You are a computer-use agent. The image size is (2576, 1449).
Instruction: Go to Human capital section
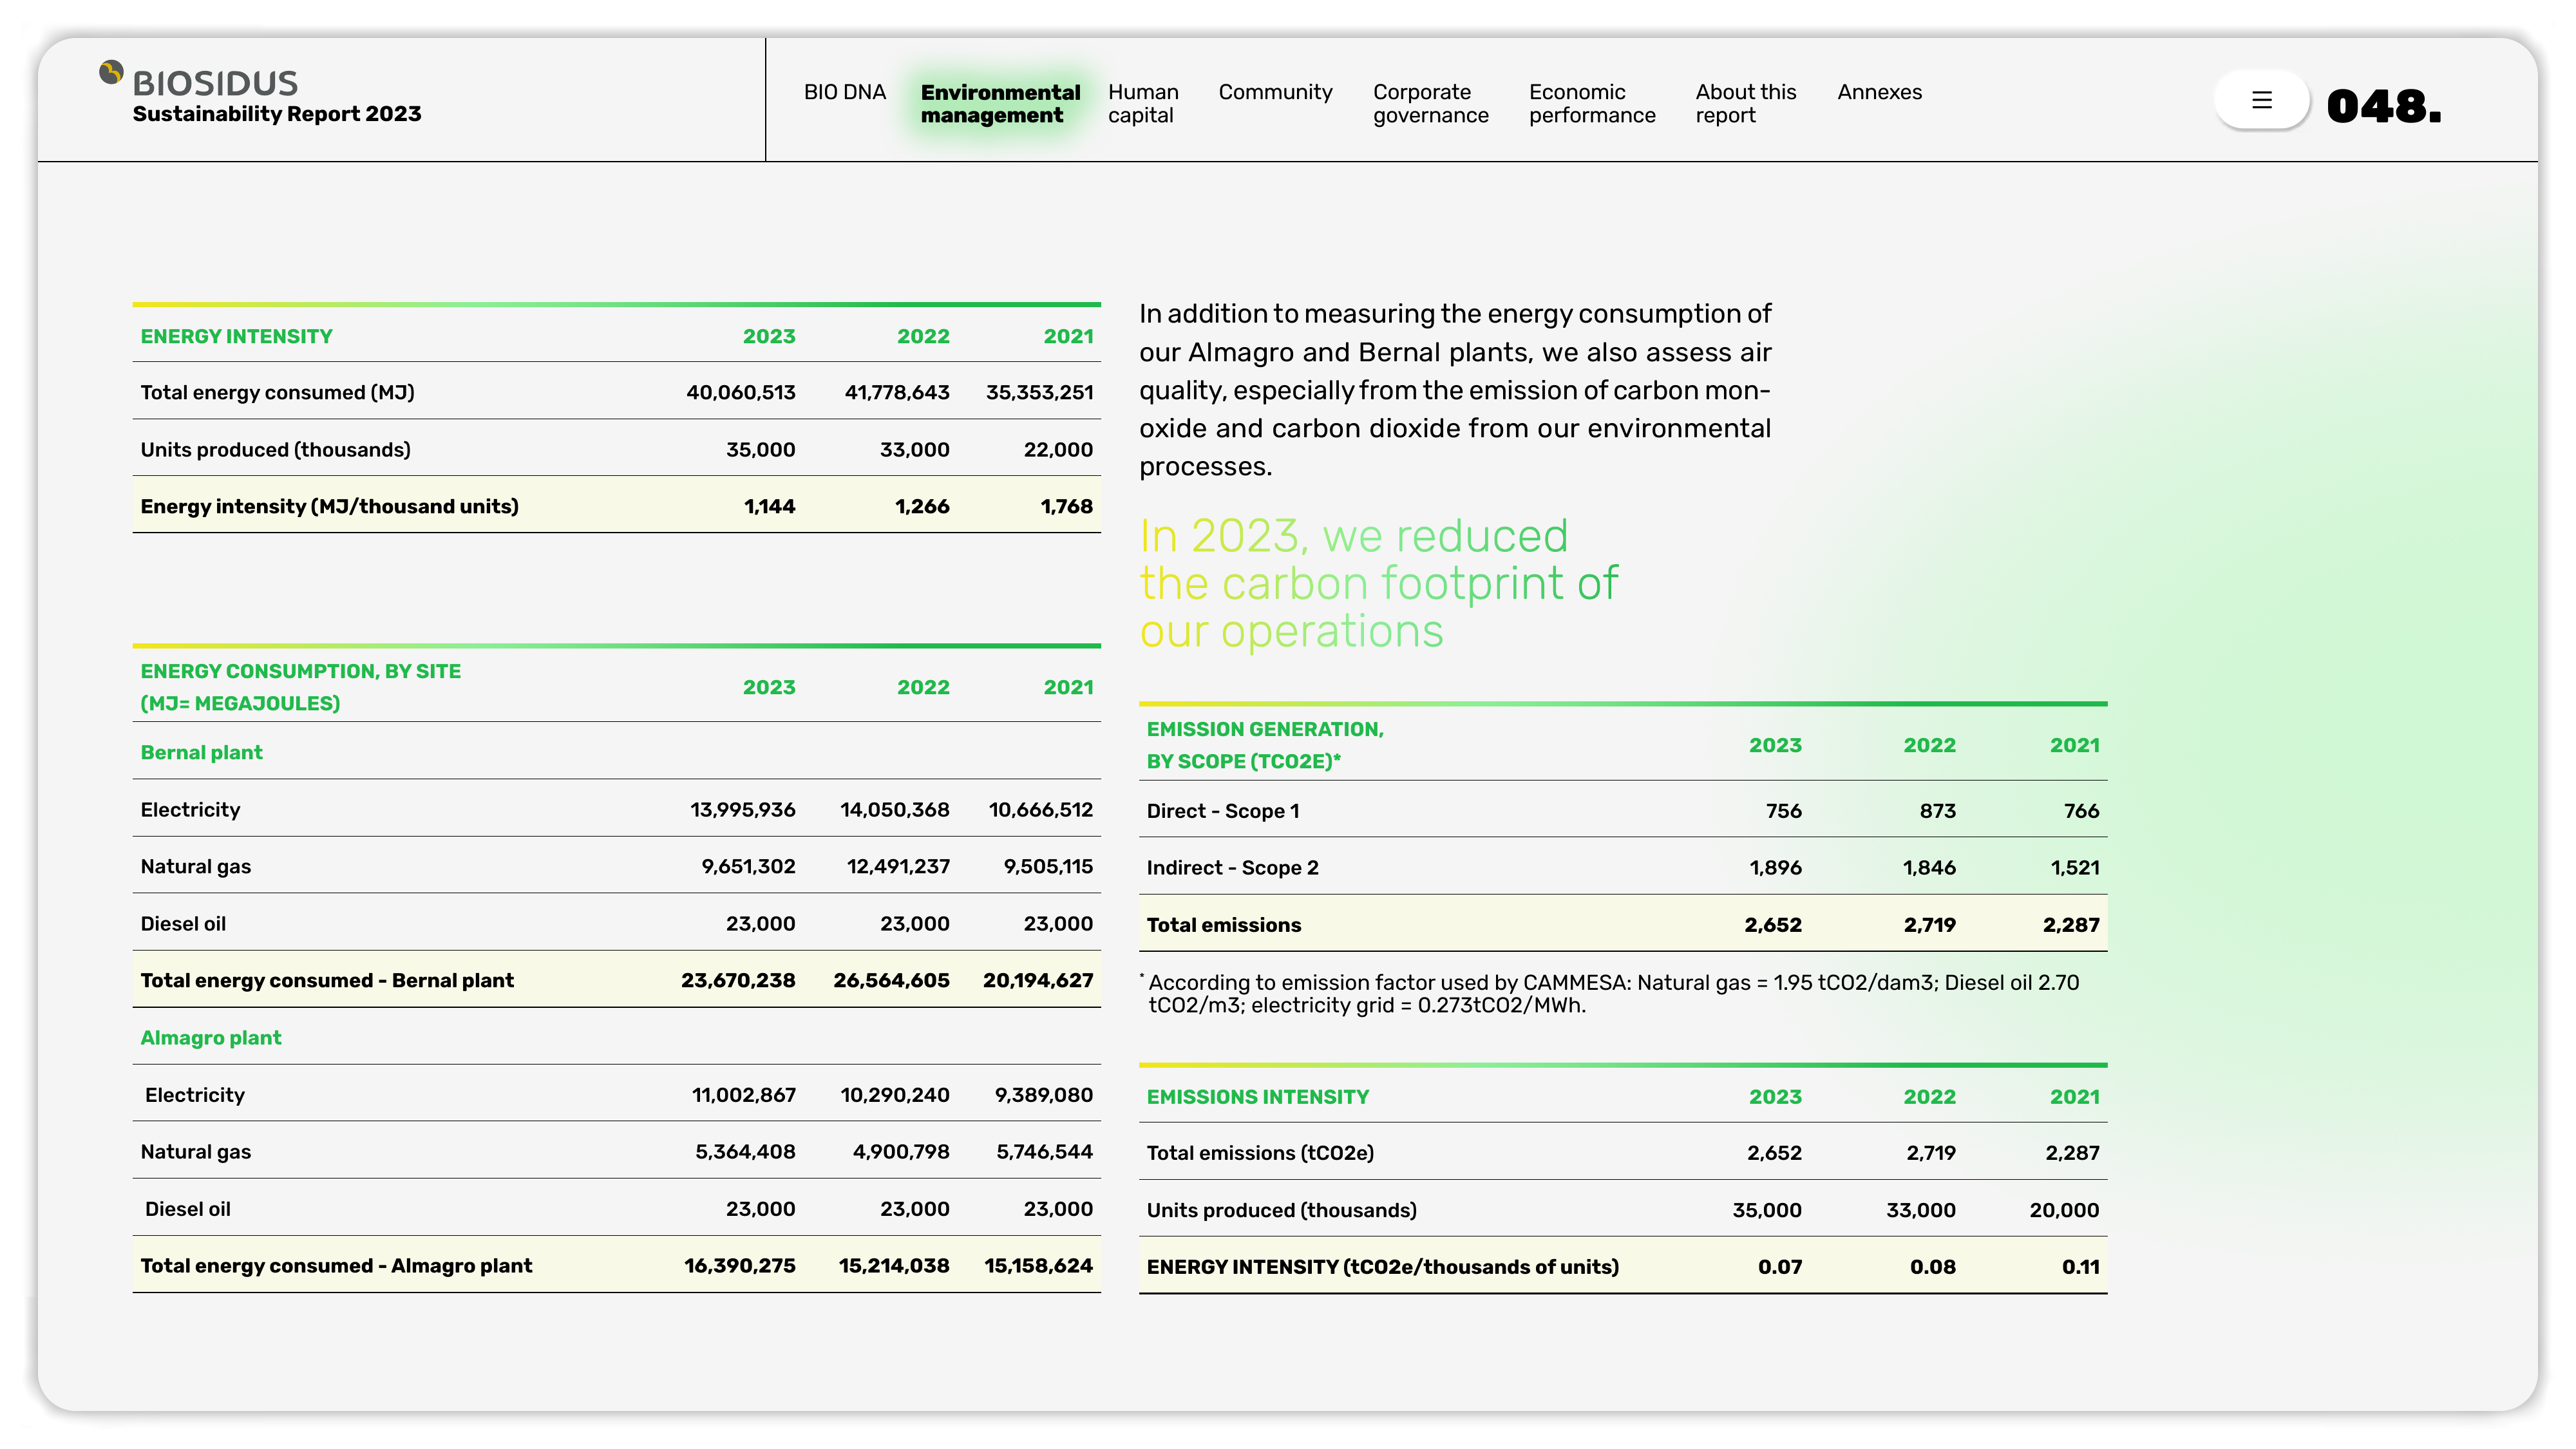1142,104
